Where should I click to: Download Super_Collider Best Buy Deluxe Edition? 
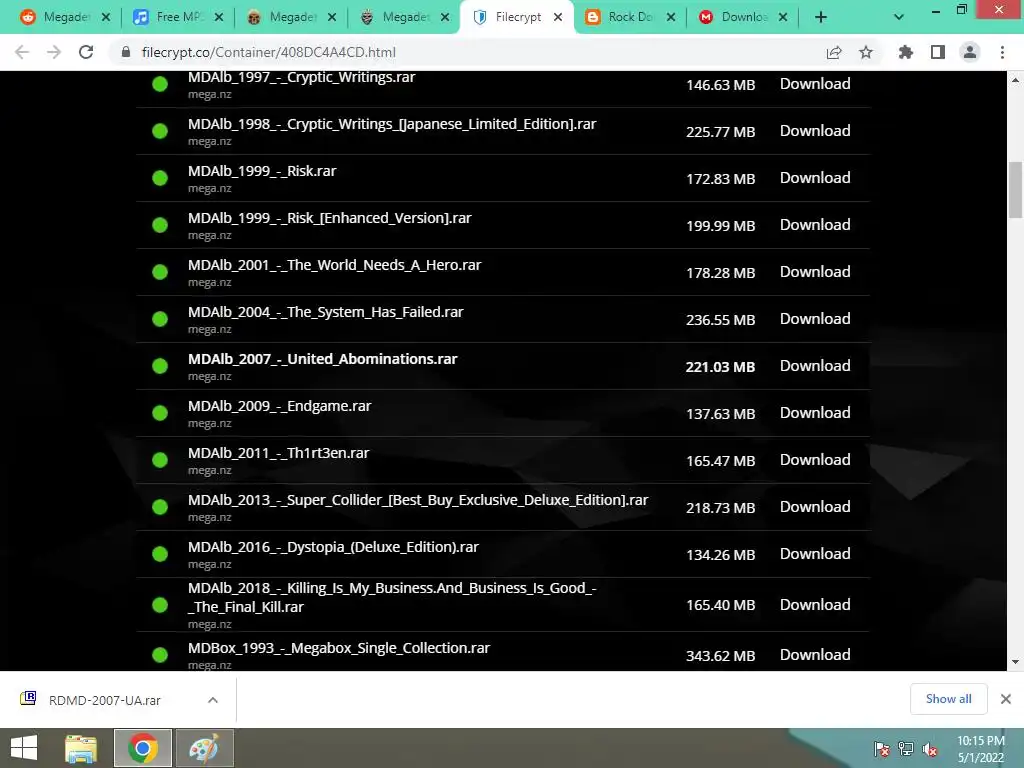point(815,507)
